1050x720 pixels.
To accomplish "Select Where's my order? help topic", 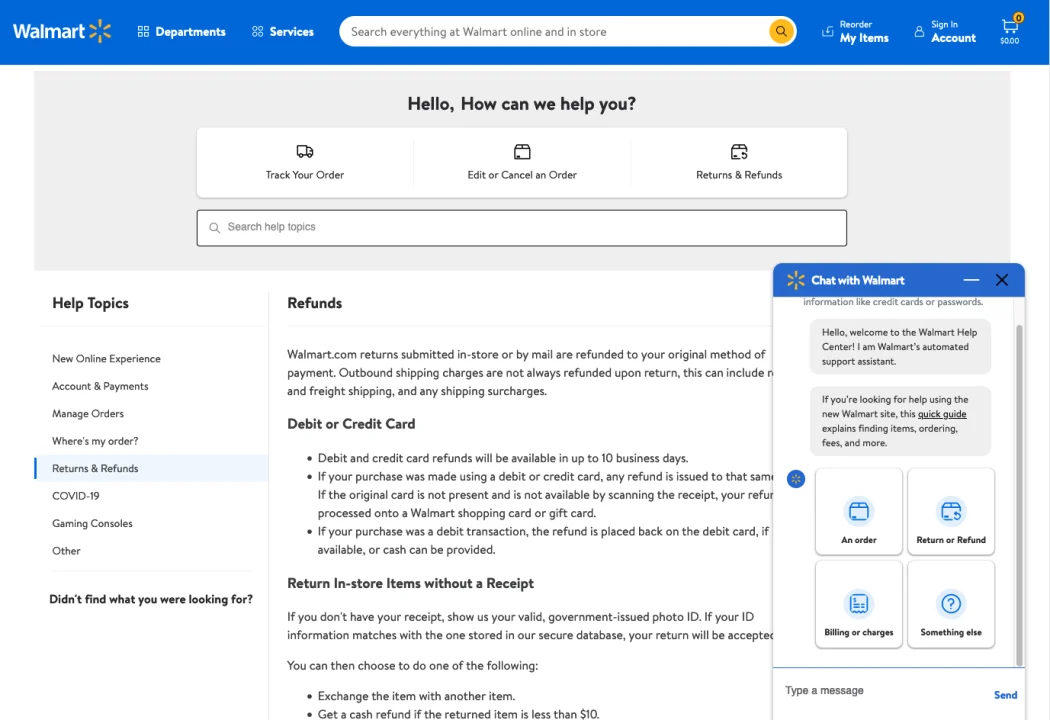I will [95, 441].
